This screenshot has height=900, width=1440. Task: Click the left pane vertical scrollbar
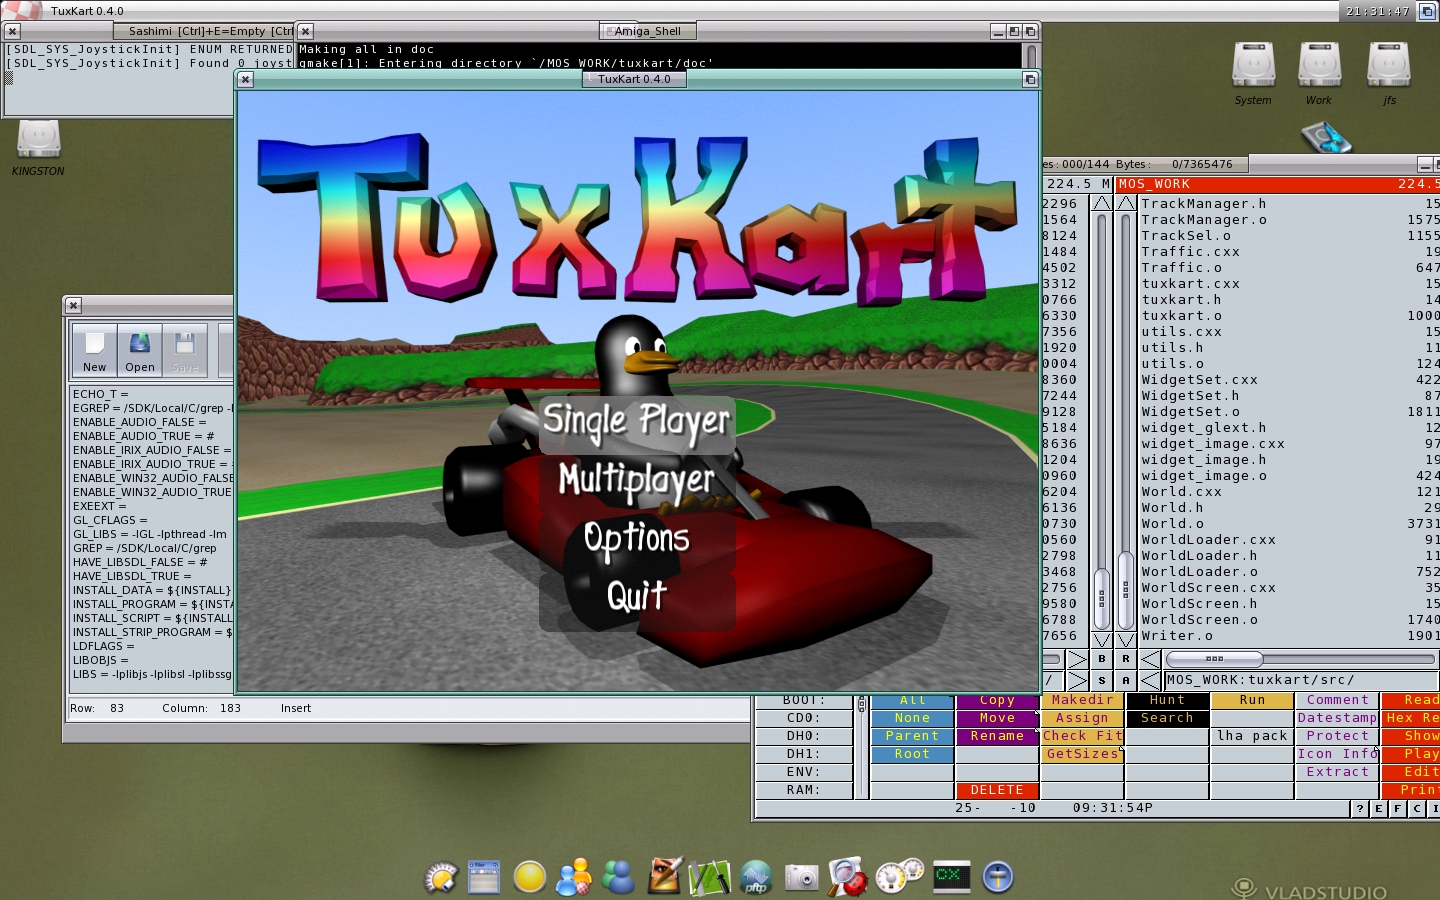point(1102,420)
